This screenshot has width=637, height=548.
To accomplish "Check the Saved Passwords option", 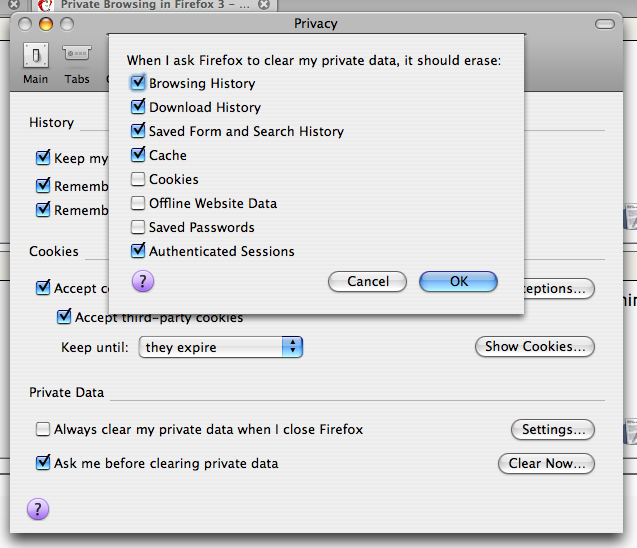I will coord(138,227).
